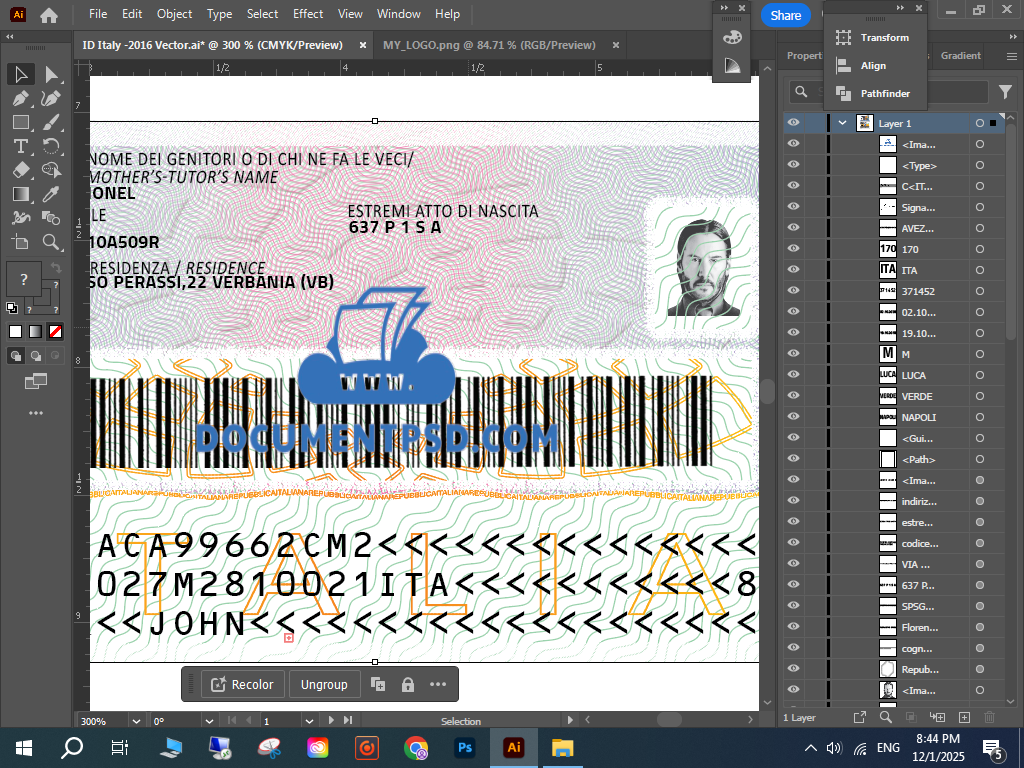Viewport: 1024px width, 768px height.
Task: Toggle visibility of Layer 1
Action: coord(793,123)
